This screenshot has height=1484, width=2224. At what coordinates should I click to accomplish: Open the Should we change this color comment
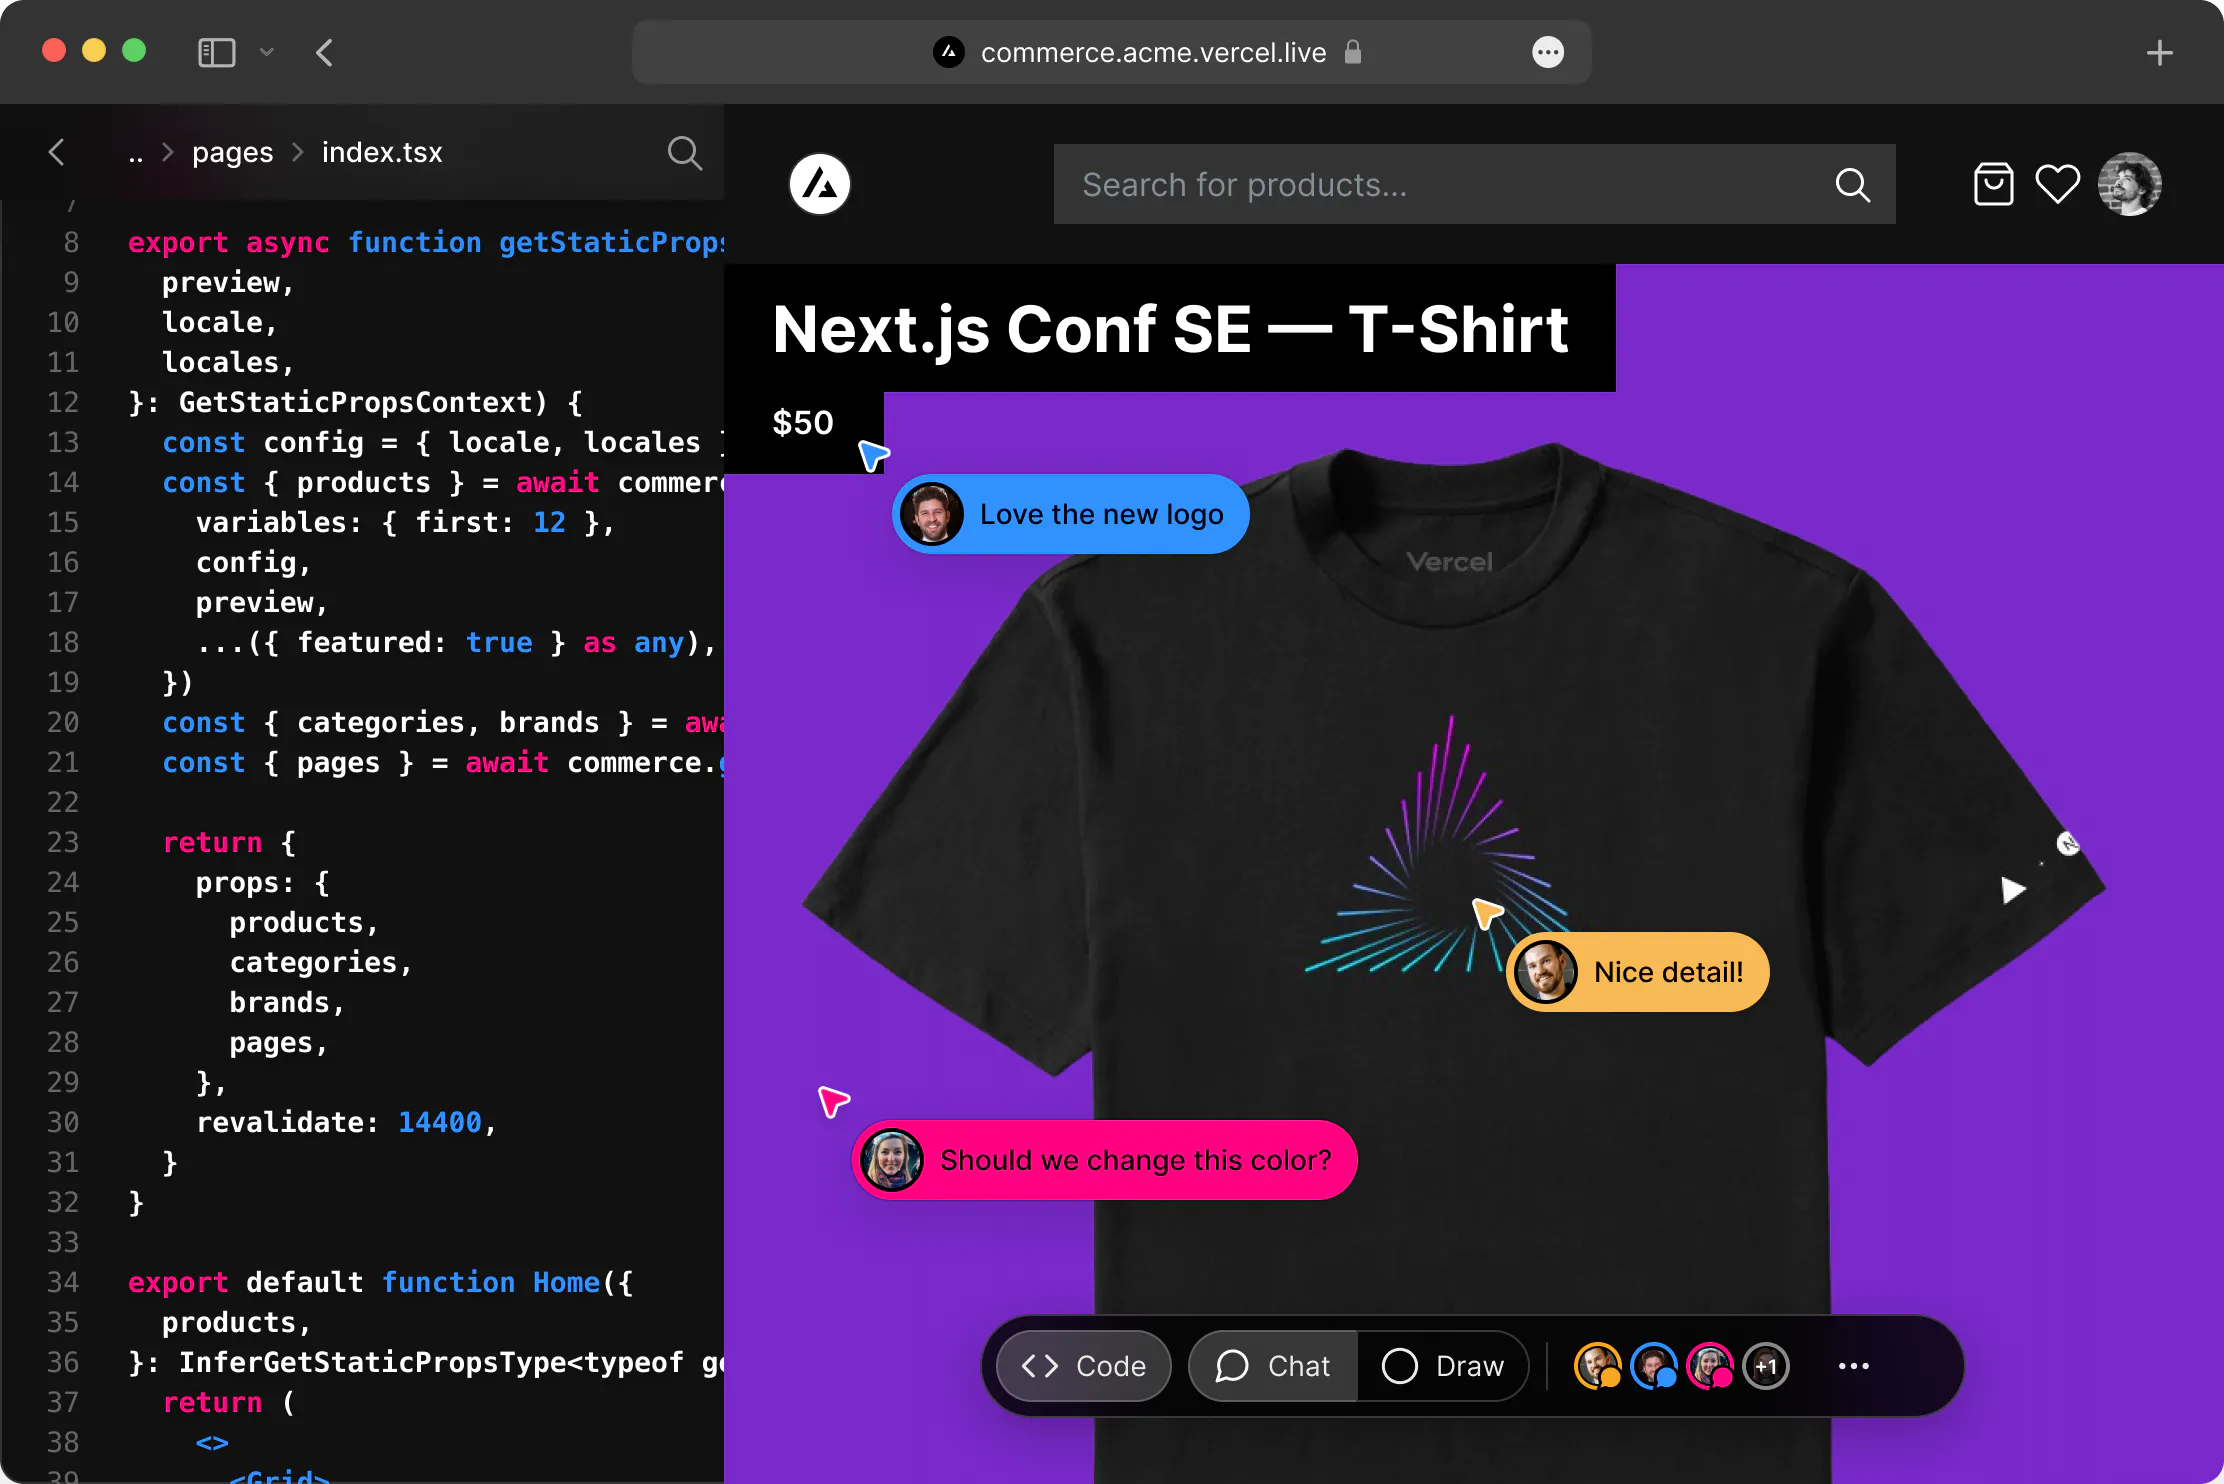point(1104,1160)
